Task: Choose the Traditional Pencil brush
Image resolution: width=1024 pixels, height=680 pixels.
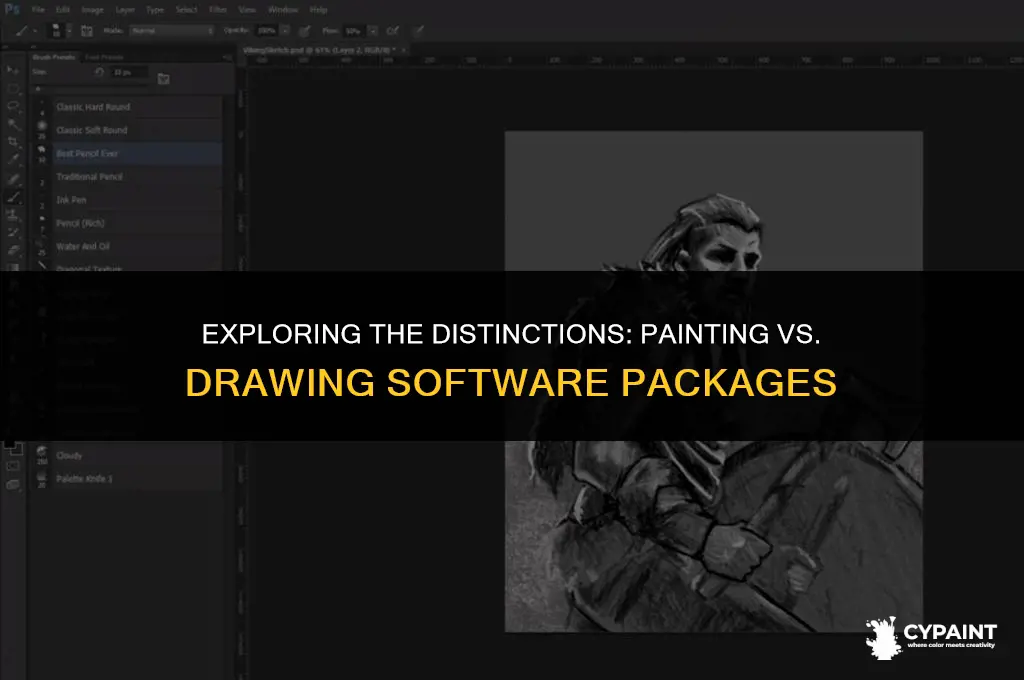Action: 128,176
